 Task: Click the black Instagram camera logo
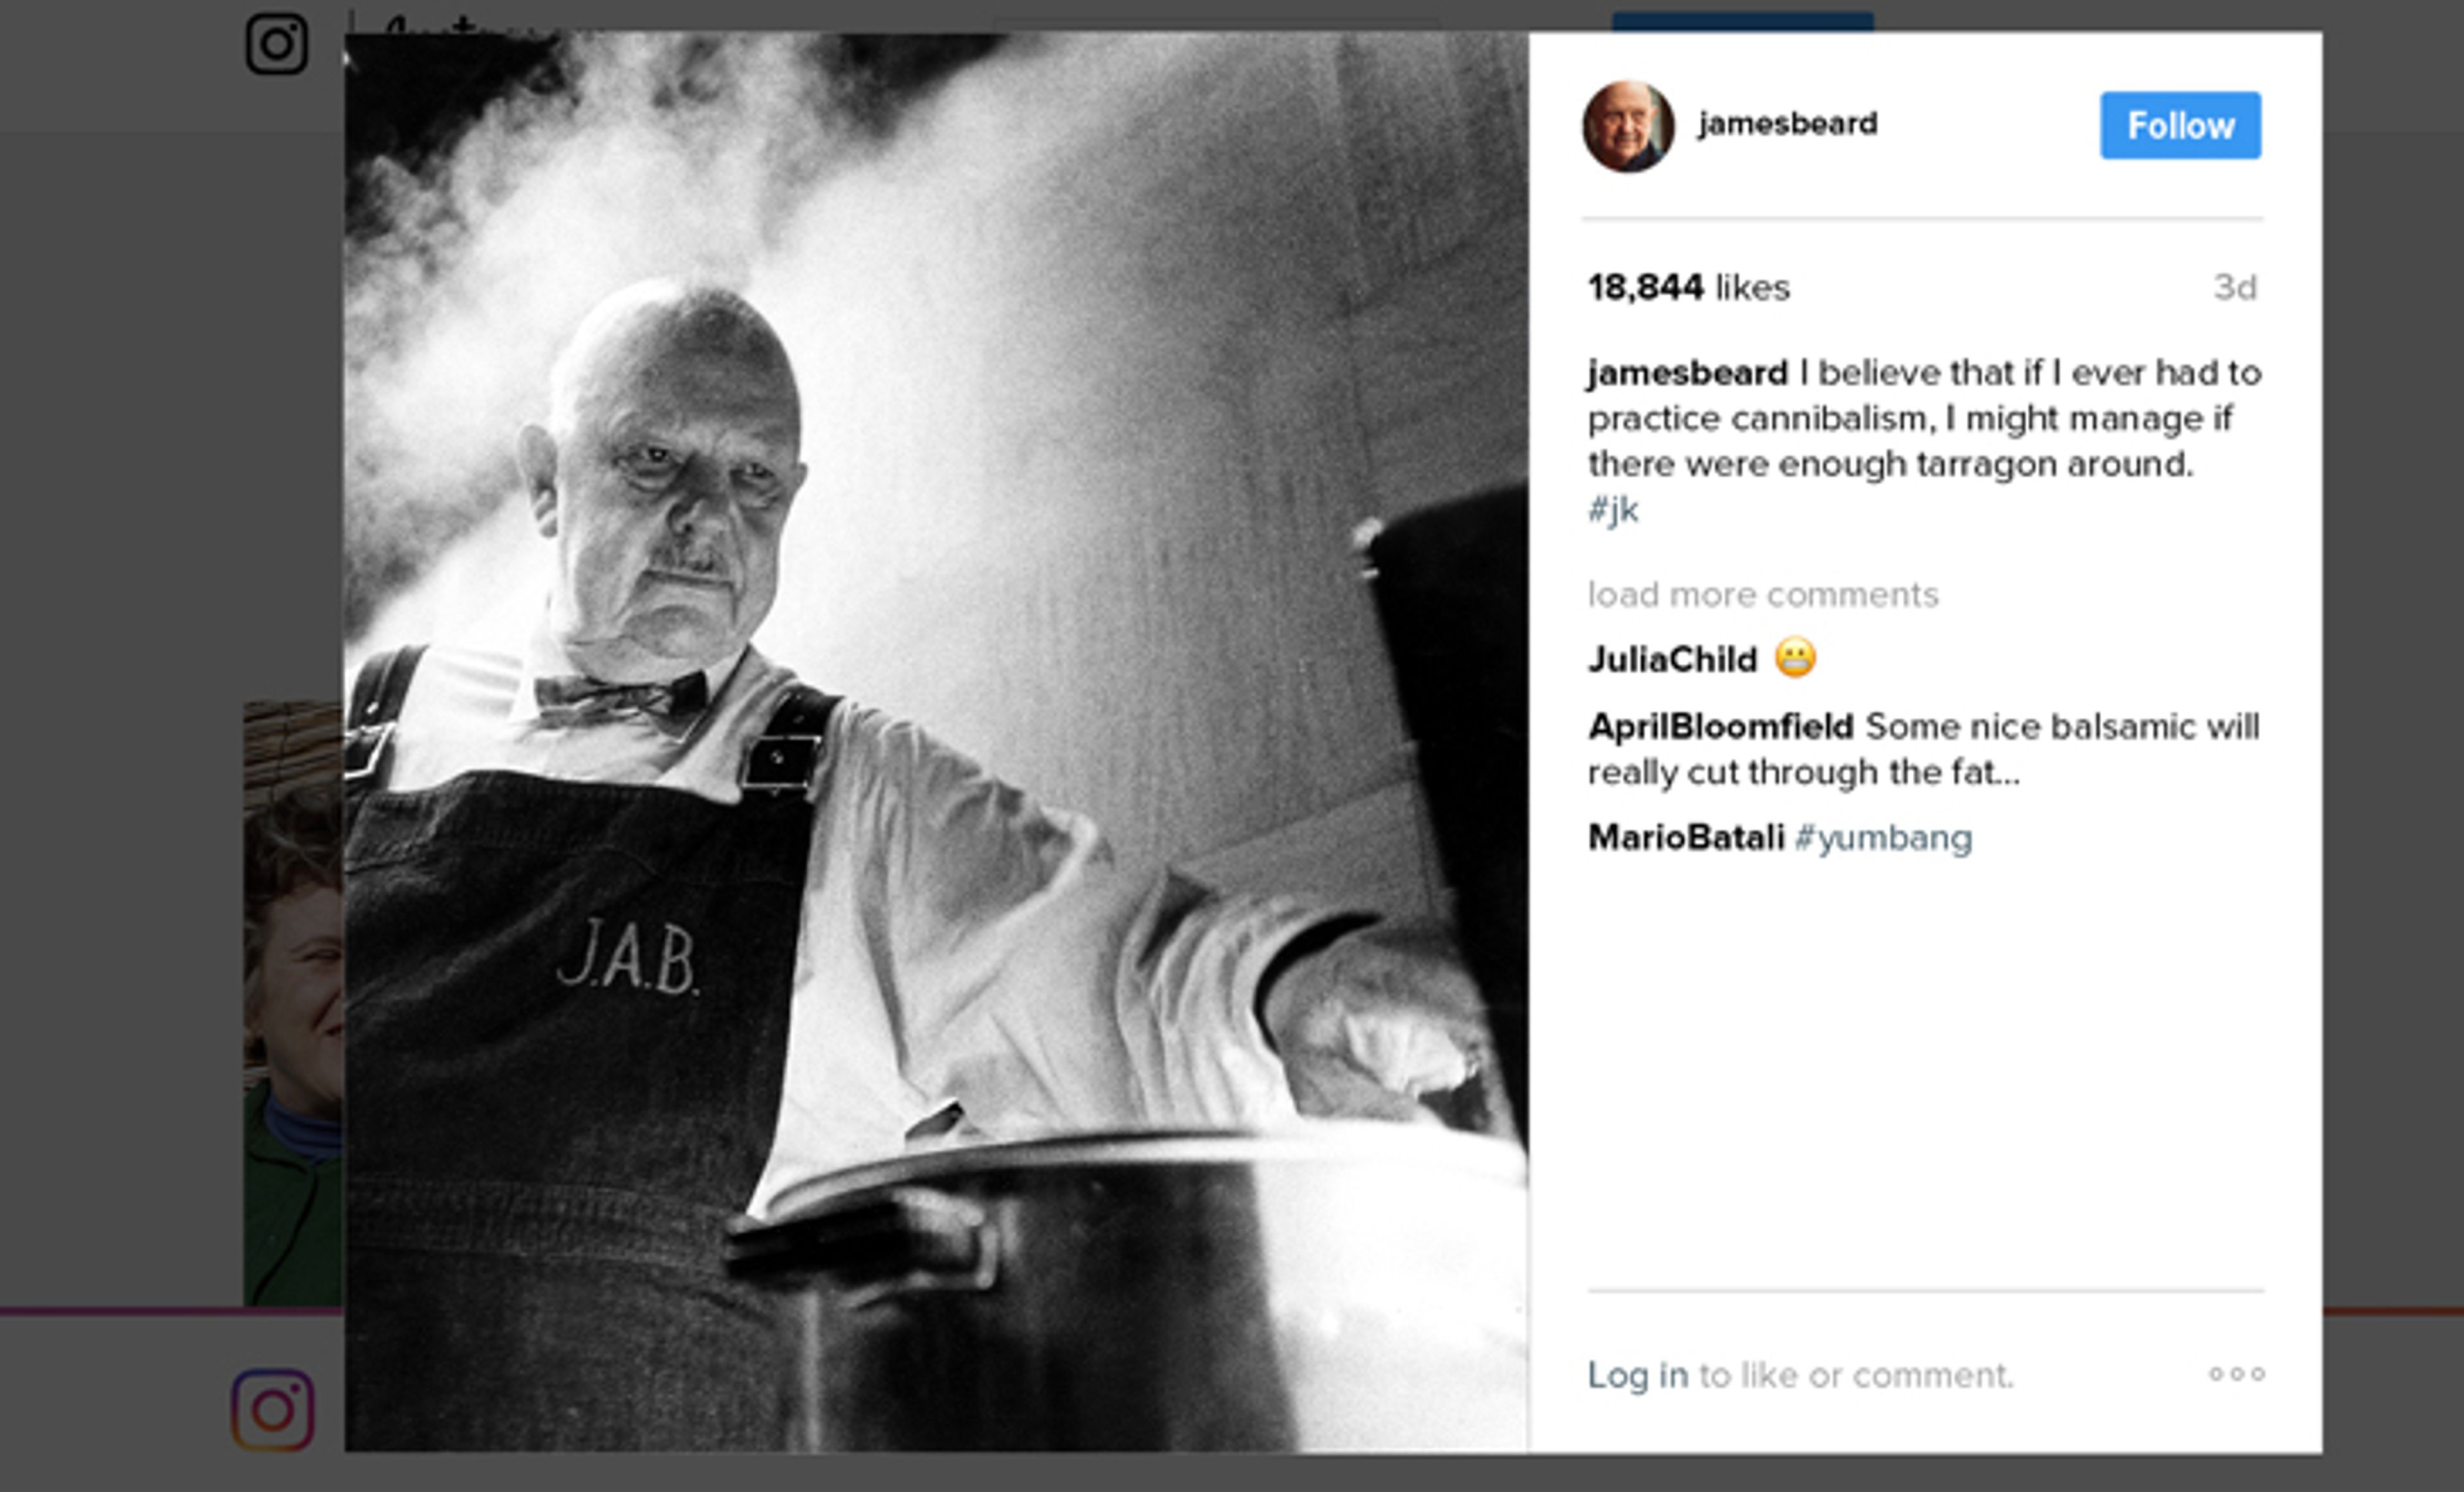click(x=277, y=44)
